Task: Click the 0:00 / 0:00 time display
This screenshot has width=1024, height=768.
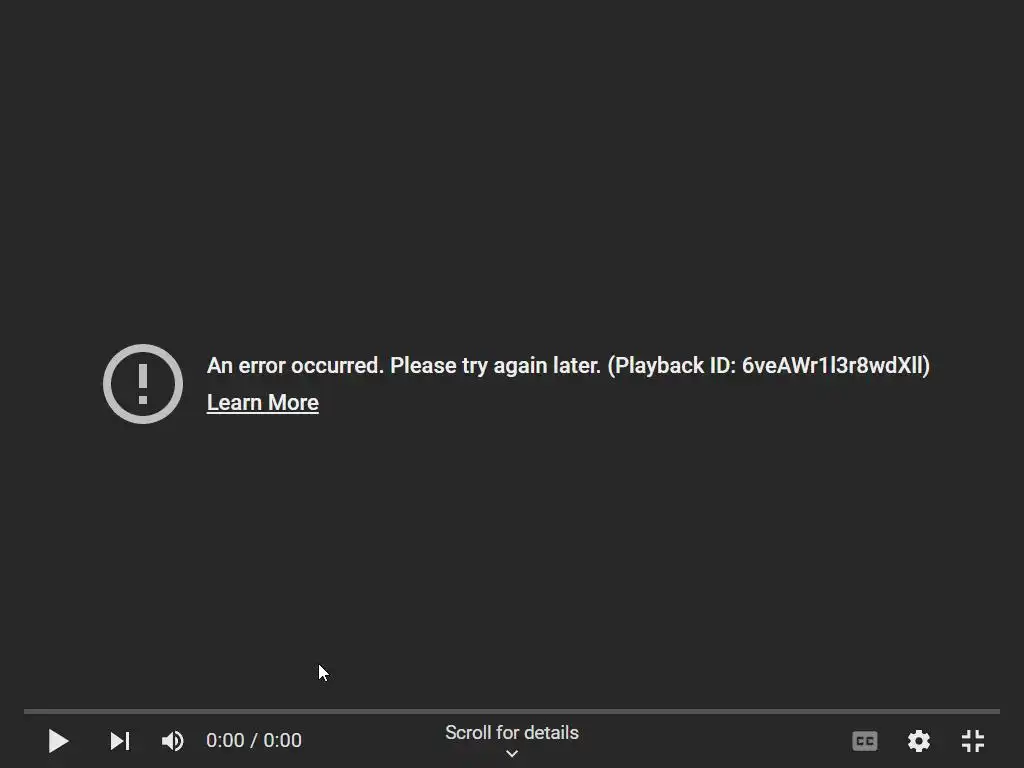Action: (254, 741)
